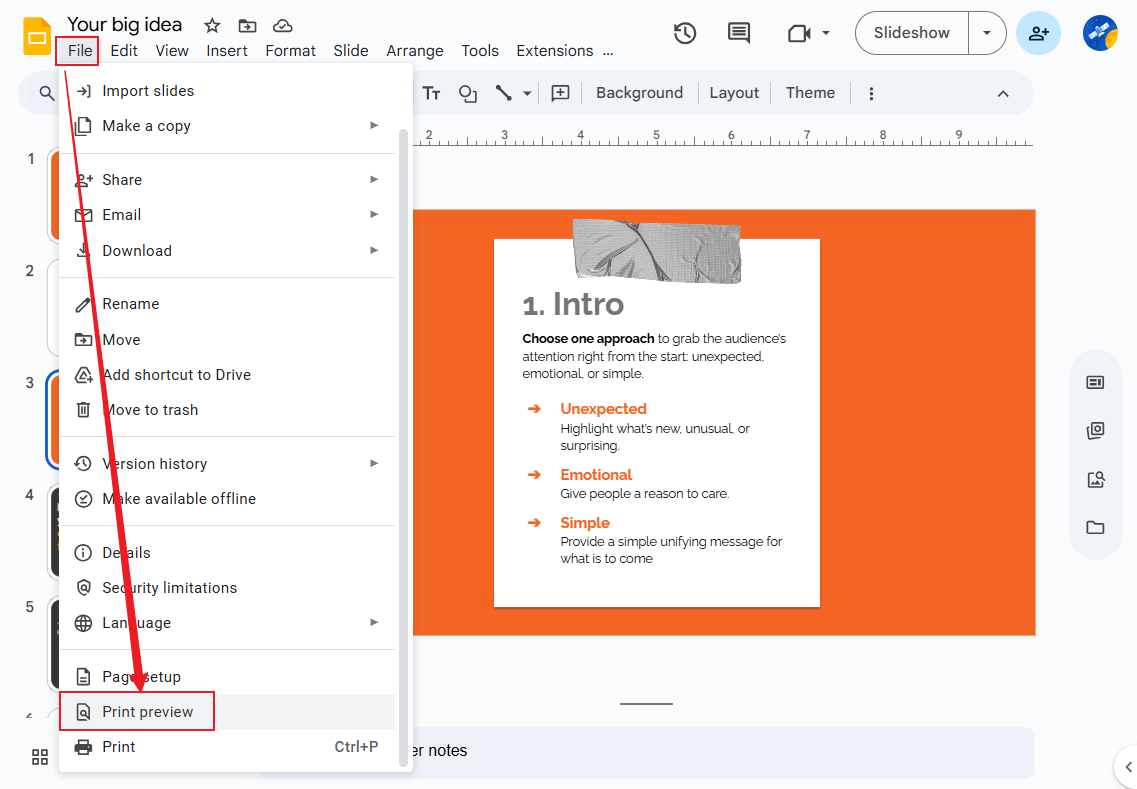Select the shape tool
1137x789 pixels.
(467, 93)
